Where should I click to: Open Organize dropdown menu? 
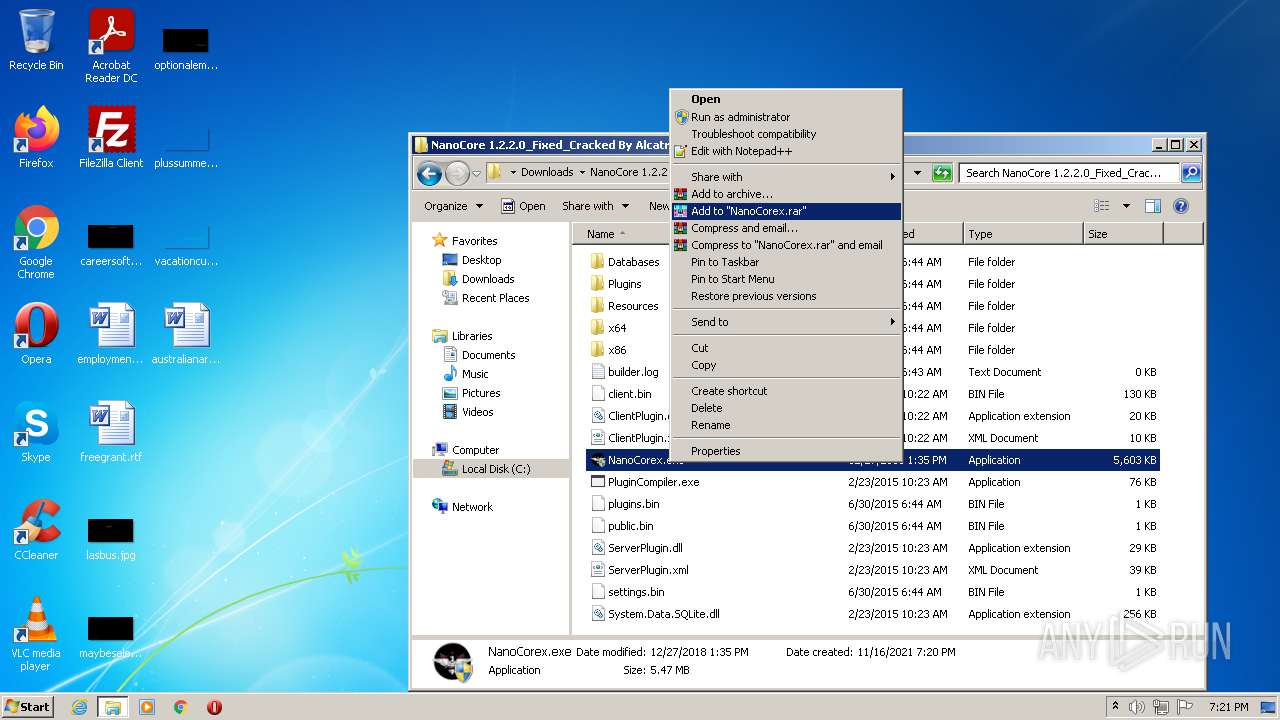coord(453,206)
